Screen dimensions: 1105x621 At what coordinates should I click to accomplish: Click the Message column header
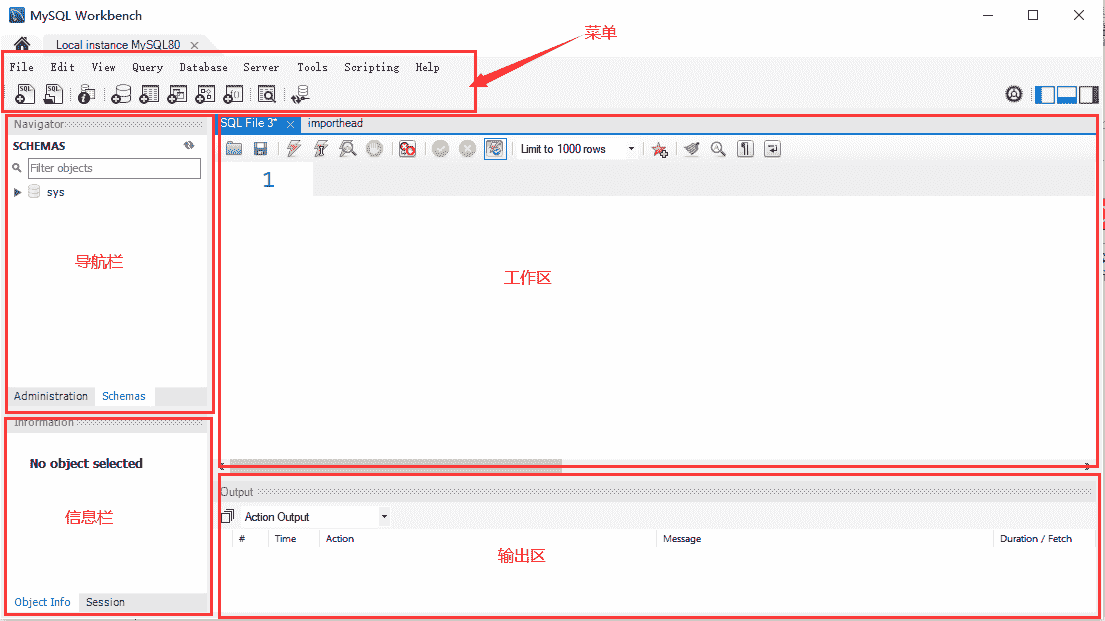coord(681,539)
